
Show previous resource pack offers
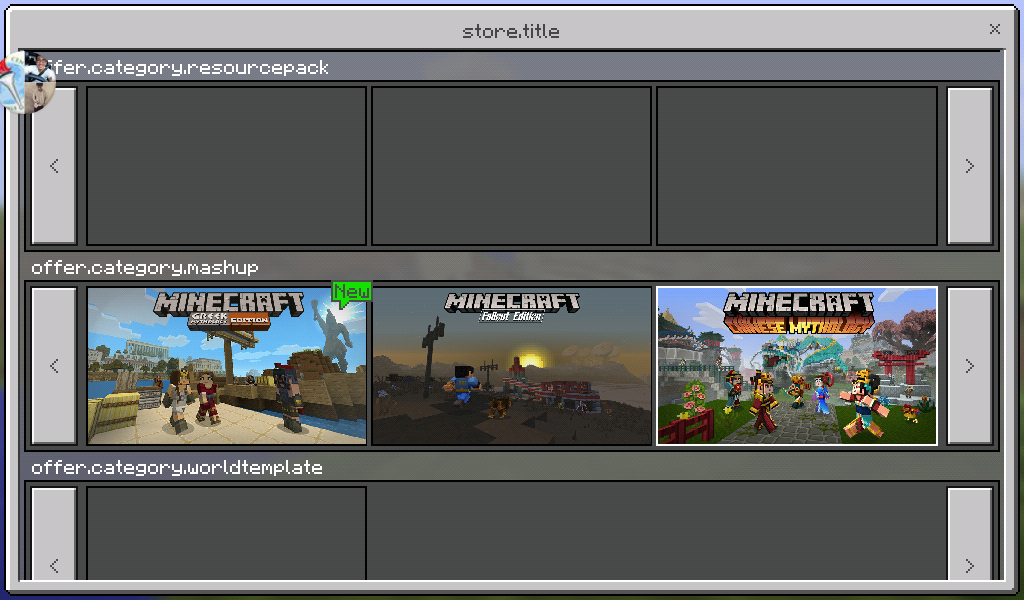tap(54, 166)
